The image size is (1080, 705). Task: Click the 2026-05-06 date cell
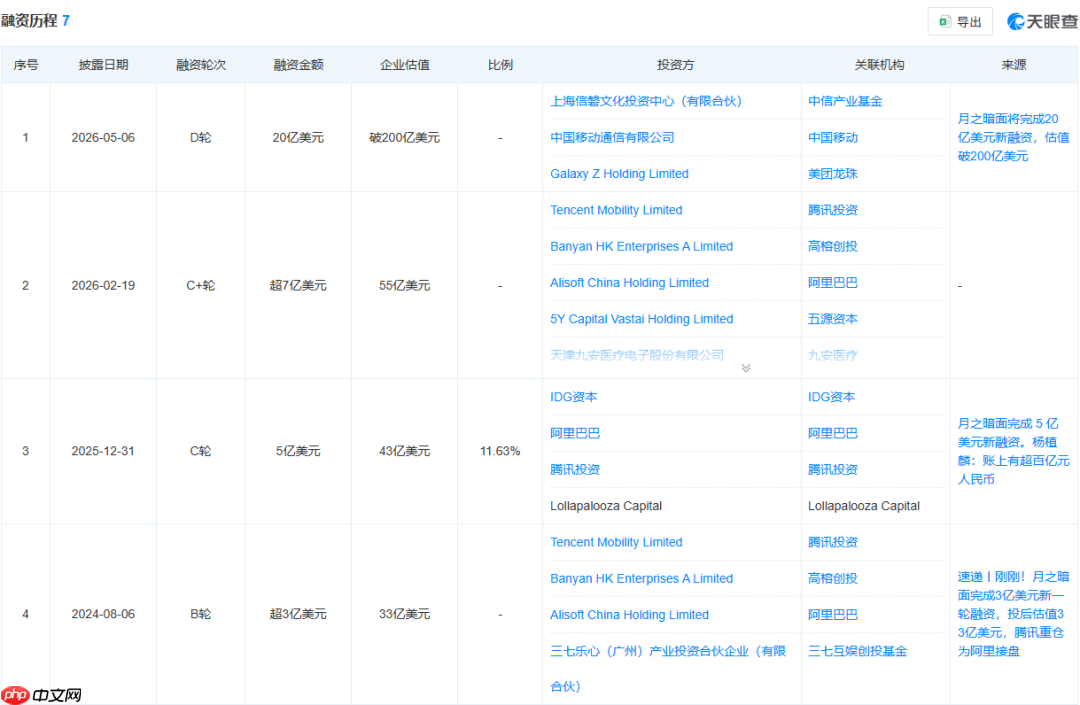tap(103, 138)
